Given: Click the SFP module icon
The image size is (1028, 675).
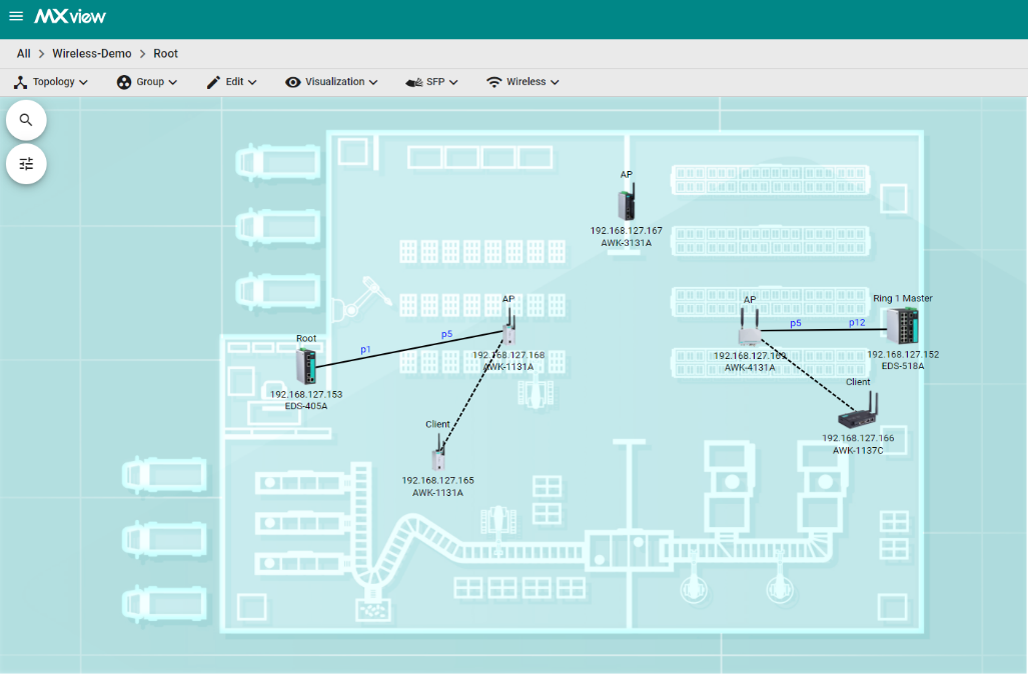Looking at the screenshot, I should [414, 82].
